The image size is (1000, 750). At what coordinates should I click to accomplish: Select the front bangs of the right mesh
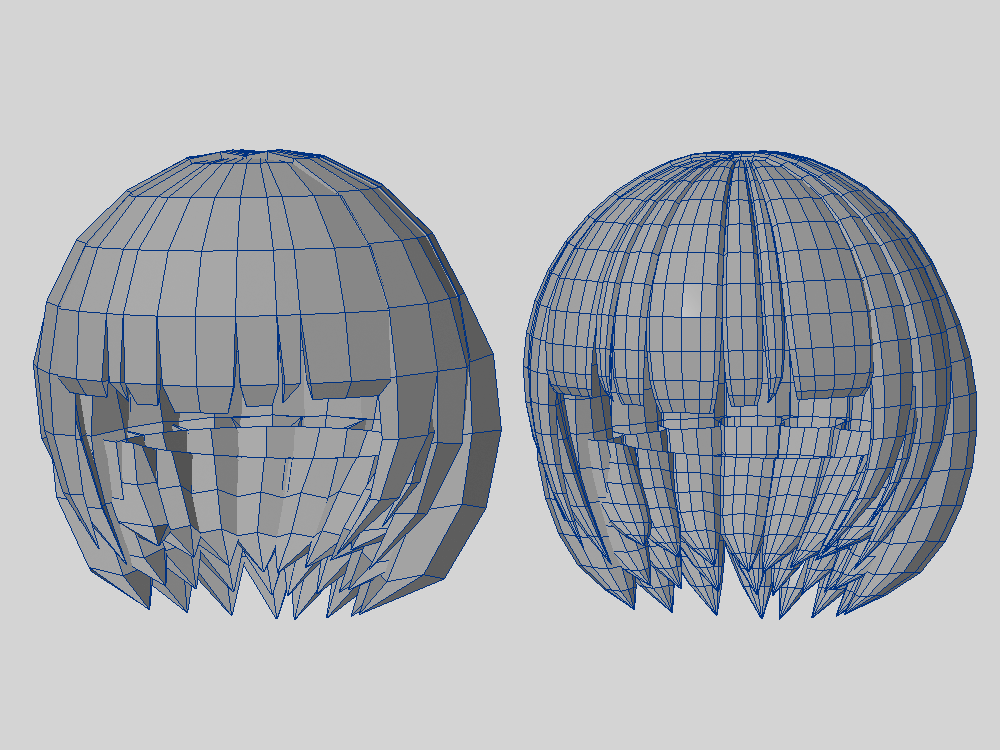740,350
